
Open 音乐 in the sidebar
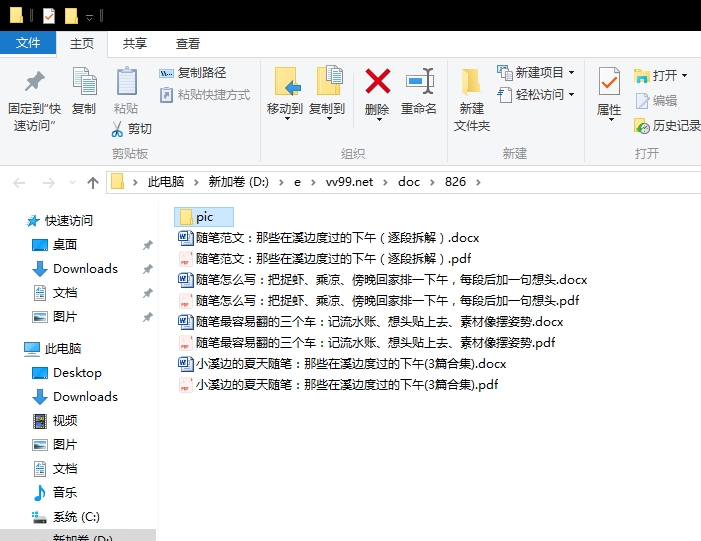pos(55,493)
